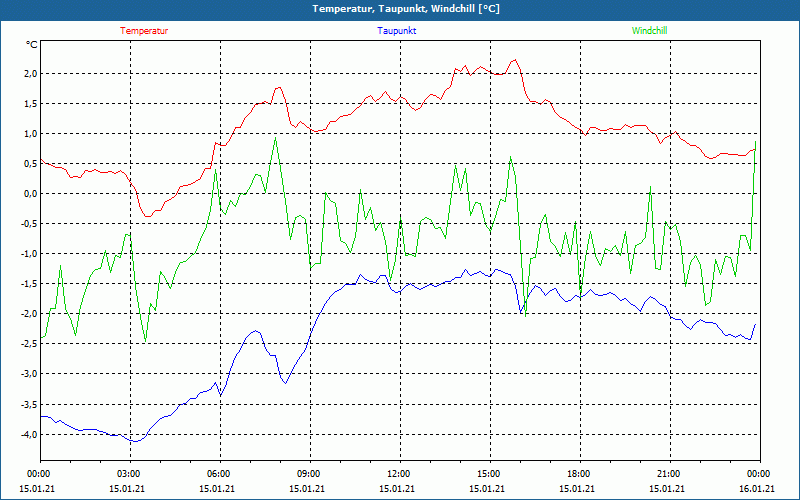The image size is (800, 500).
Task: Click the -3,5 y-axis value
Action: tap(29, 405)
